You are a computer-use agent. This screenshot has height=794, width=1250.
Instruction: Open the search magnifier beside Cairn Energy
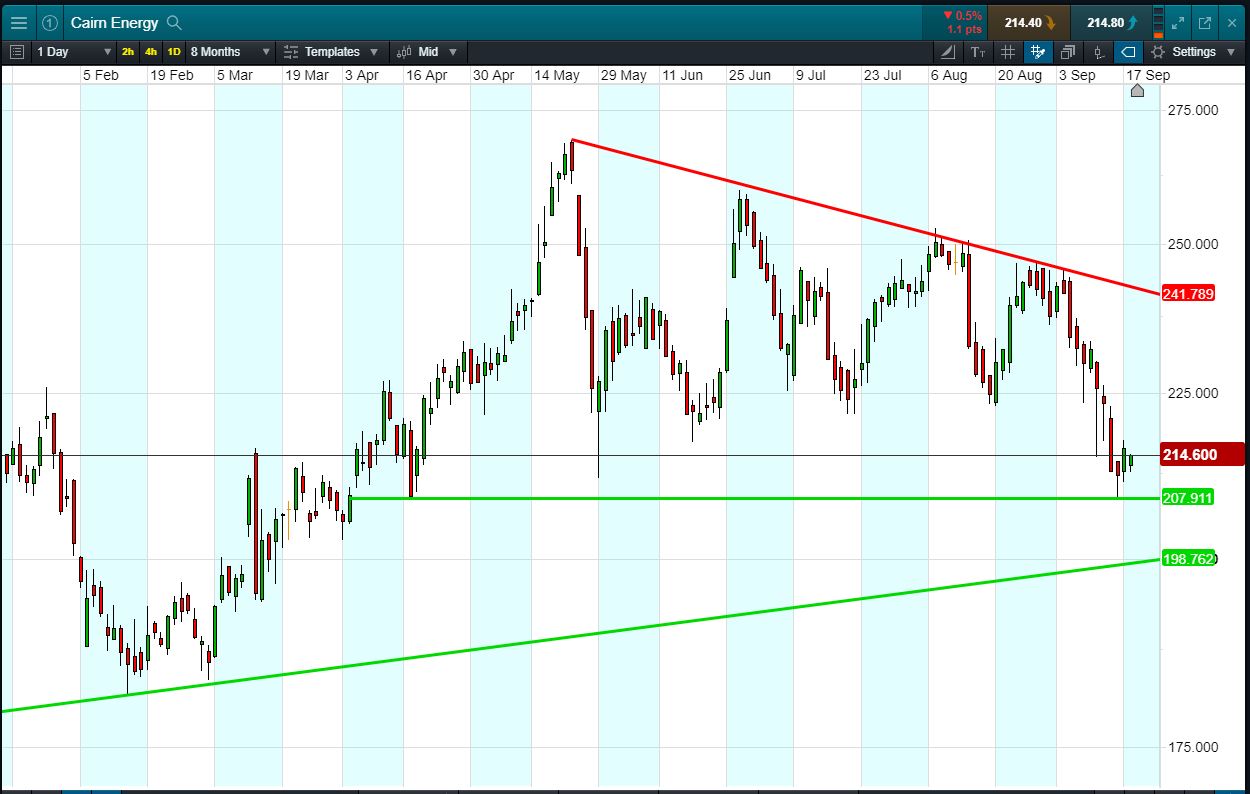(x=174, y=22)
